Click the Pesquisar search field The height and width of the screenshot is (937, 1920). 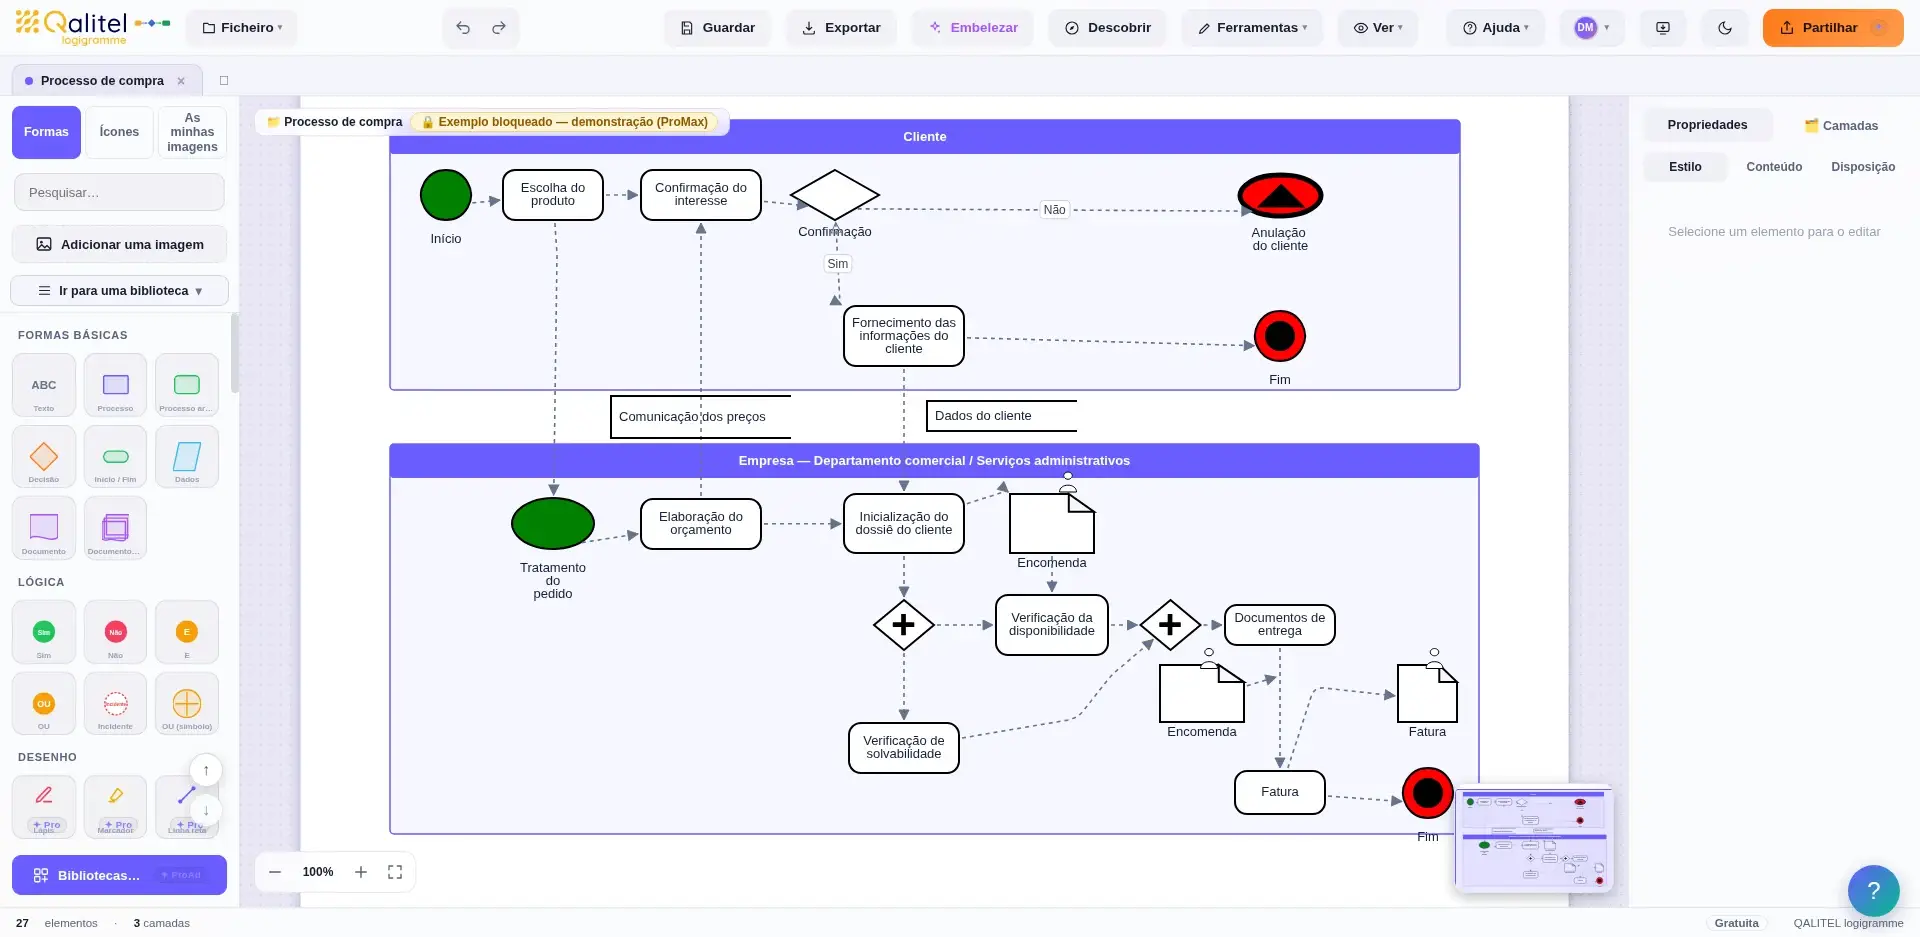[120, 192]
